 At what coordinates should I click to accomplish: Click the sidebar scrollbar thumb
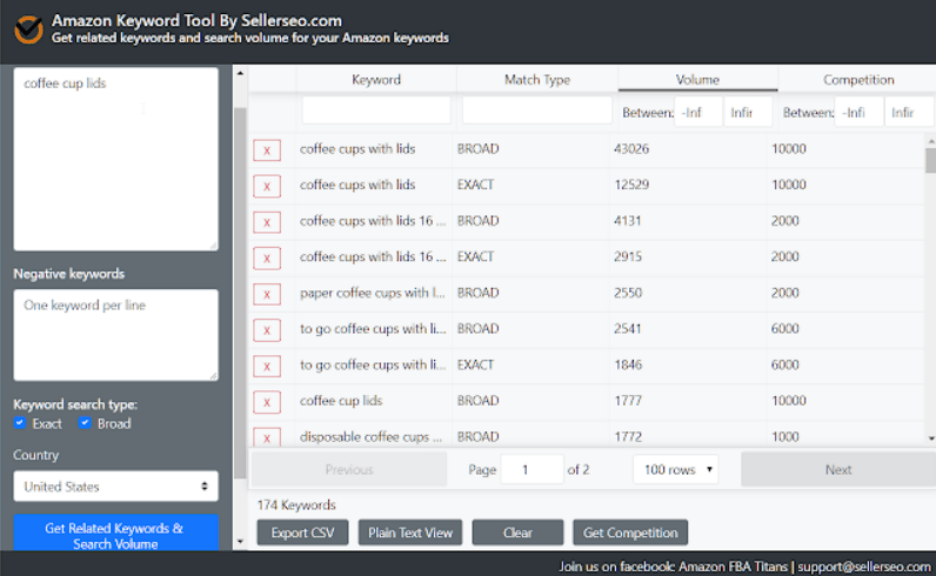tap(240, 292)
